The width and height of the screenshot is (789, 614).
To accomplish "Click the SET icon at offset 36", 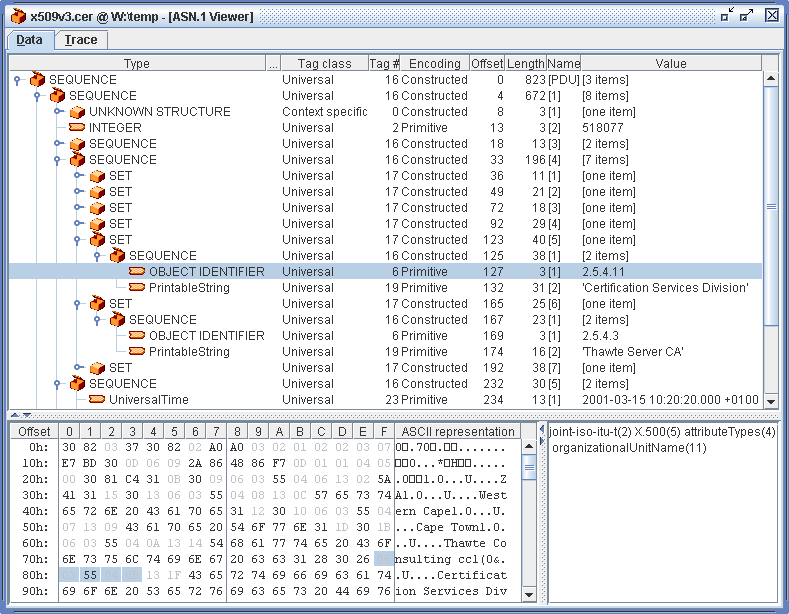I will click(x=97, y=176).
